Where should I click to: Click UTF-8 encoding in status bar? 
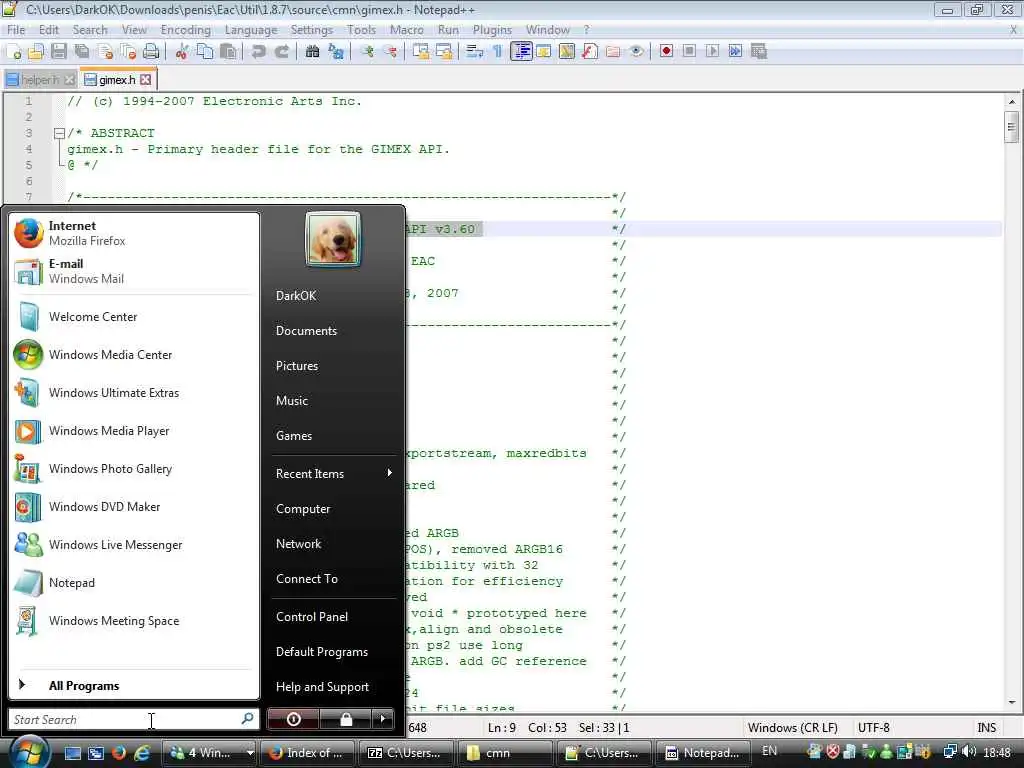pyautogui.click(x=873, y=728)
